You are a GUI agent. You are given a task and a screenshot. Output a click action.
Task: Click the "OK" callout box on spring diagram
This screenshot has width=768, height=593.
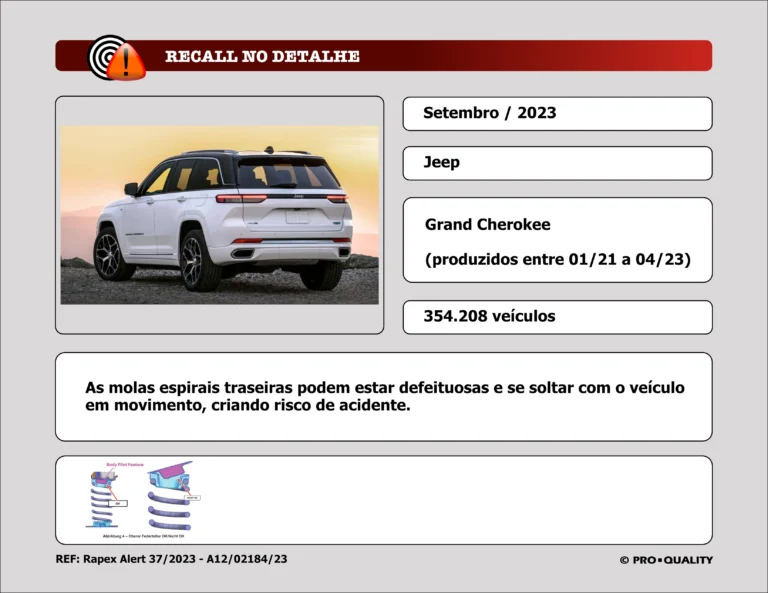coord(117,503)
